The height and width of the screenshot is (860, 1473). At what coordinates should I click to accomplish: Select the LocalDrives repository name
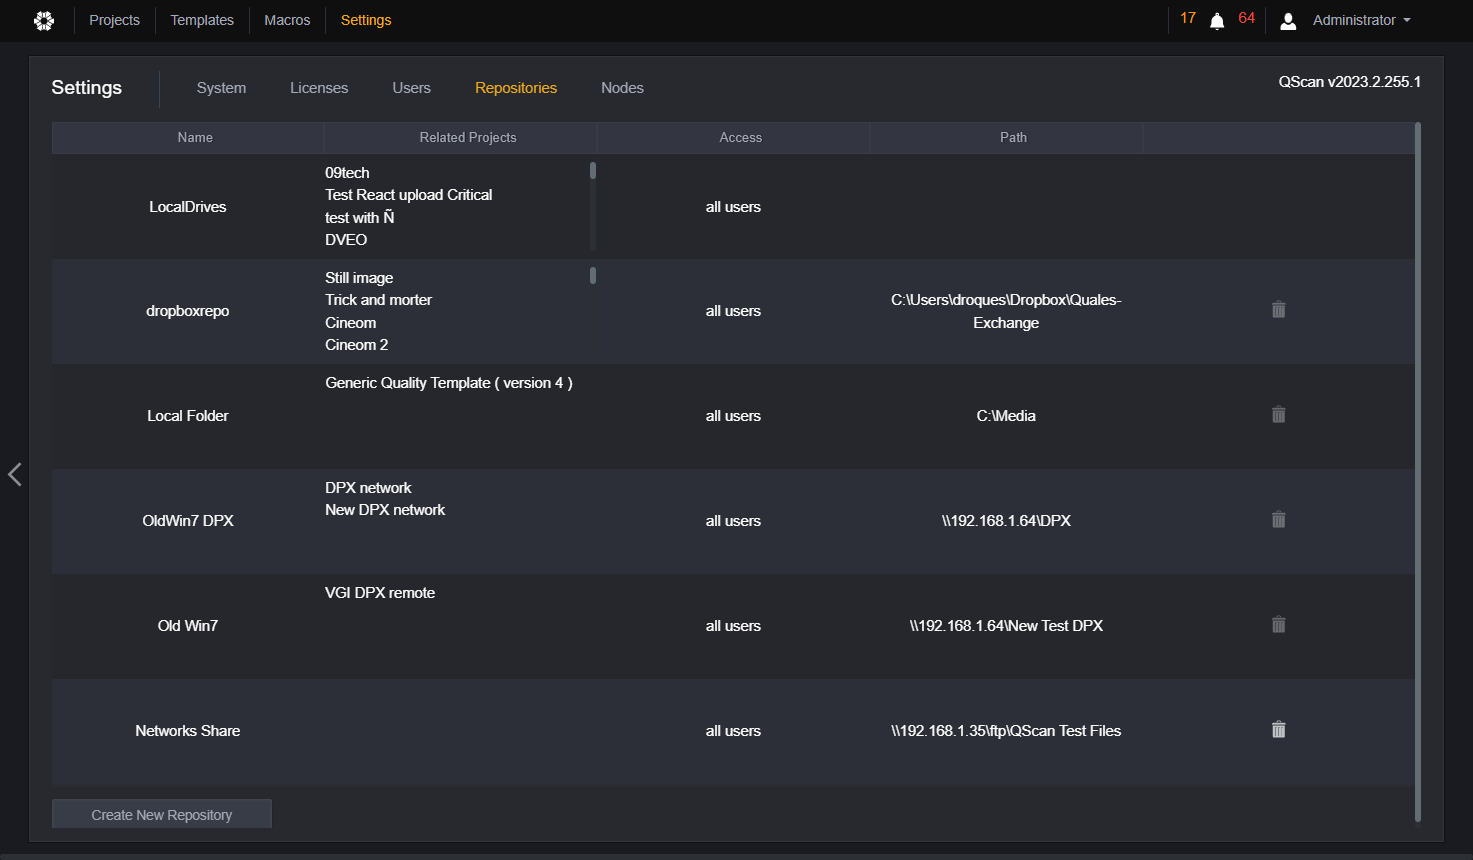pyautogui.click(x=188, y=207)
